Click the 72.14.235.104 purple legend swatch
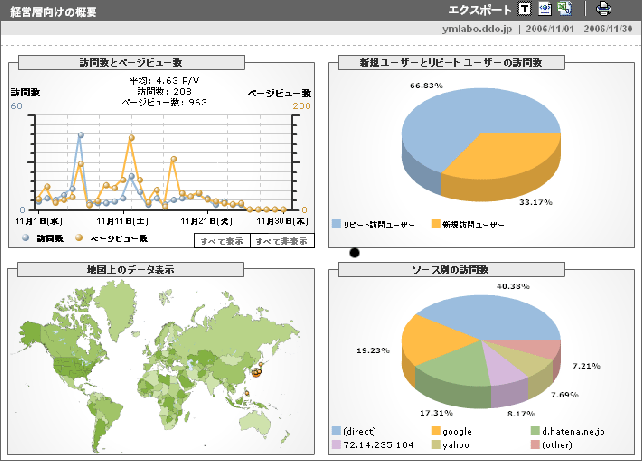642x461 pixels. pos(336,444)
